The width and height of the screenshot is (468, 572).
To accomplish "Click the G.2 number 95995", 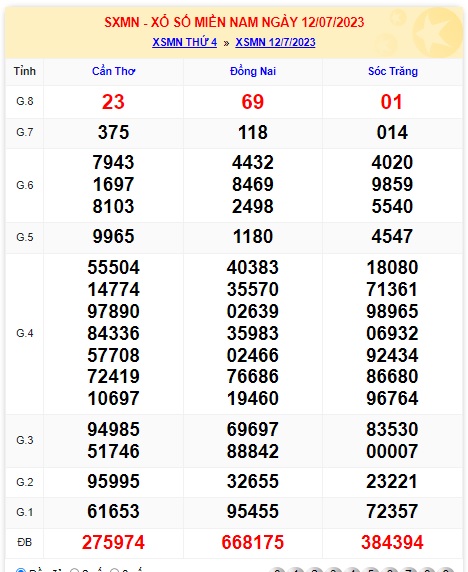I will point(113,481).
